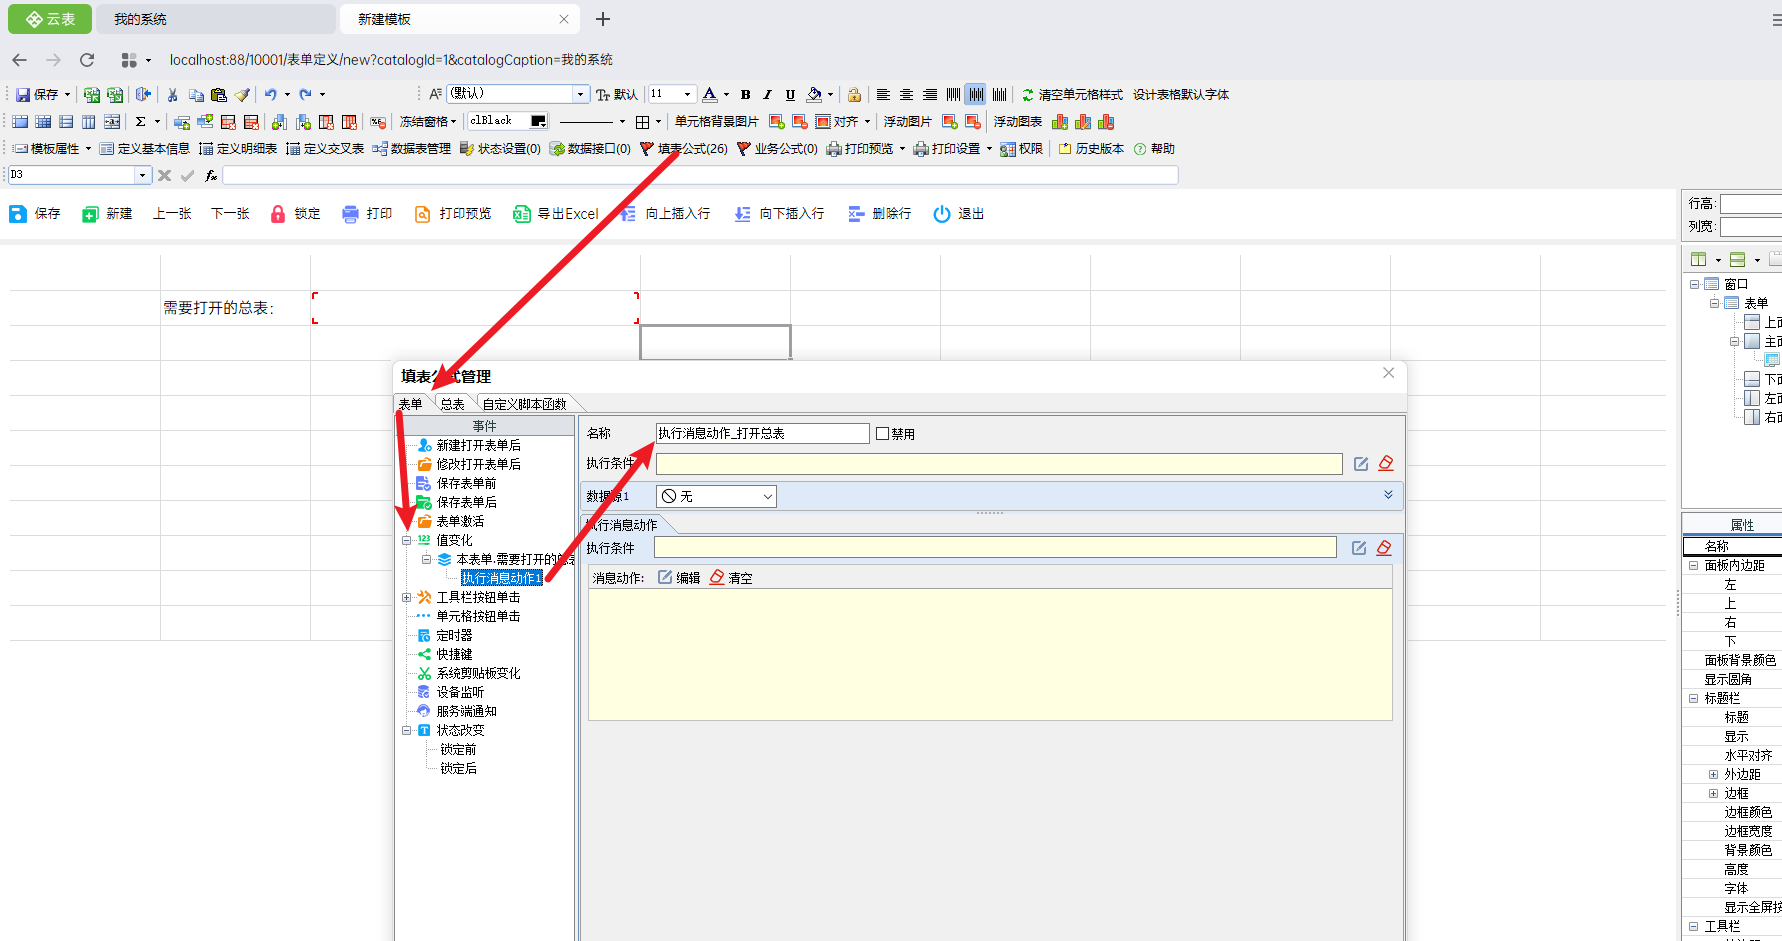
Task: Switch to the 总表 tab
Action: tap(453, 404)
